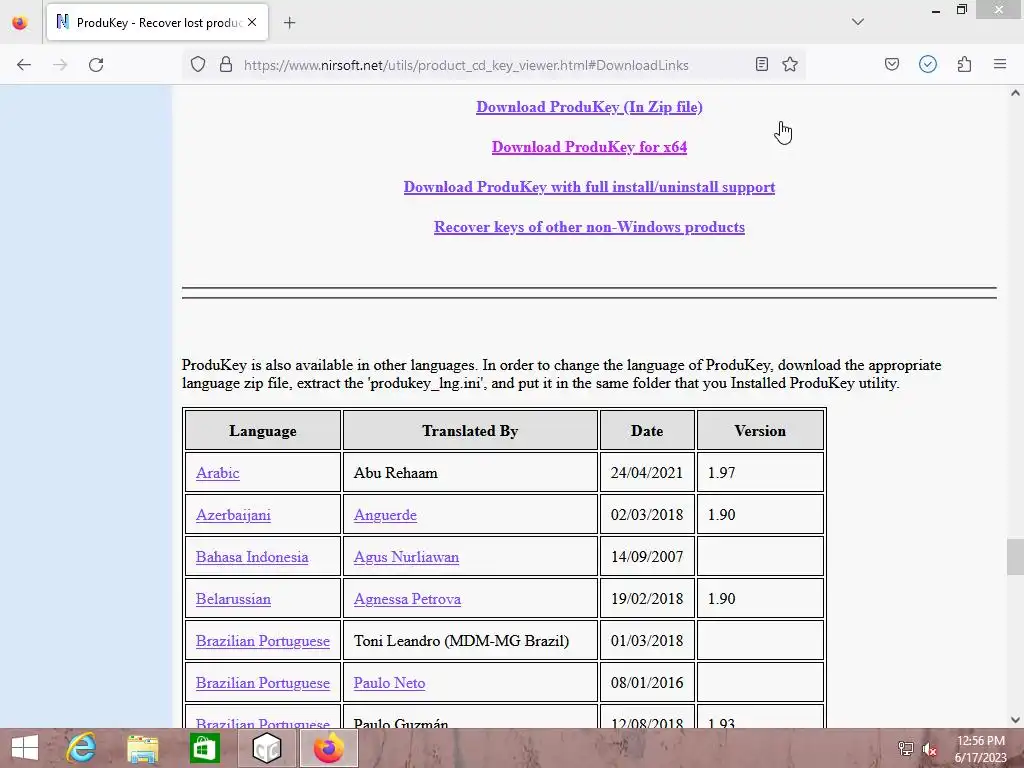Select the date 19/02/2018

tap(647, 599)
